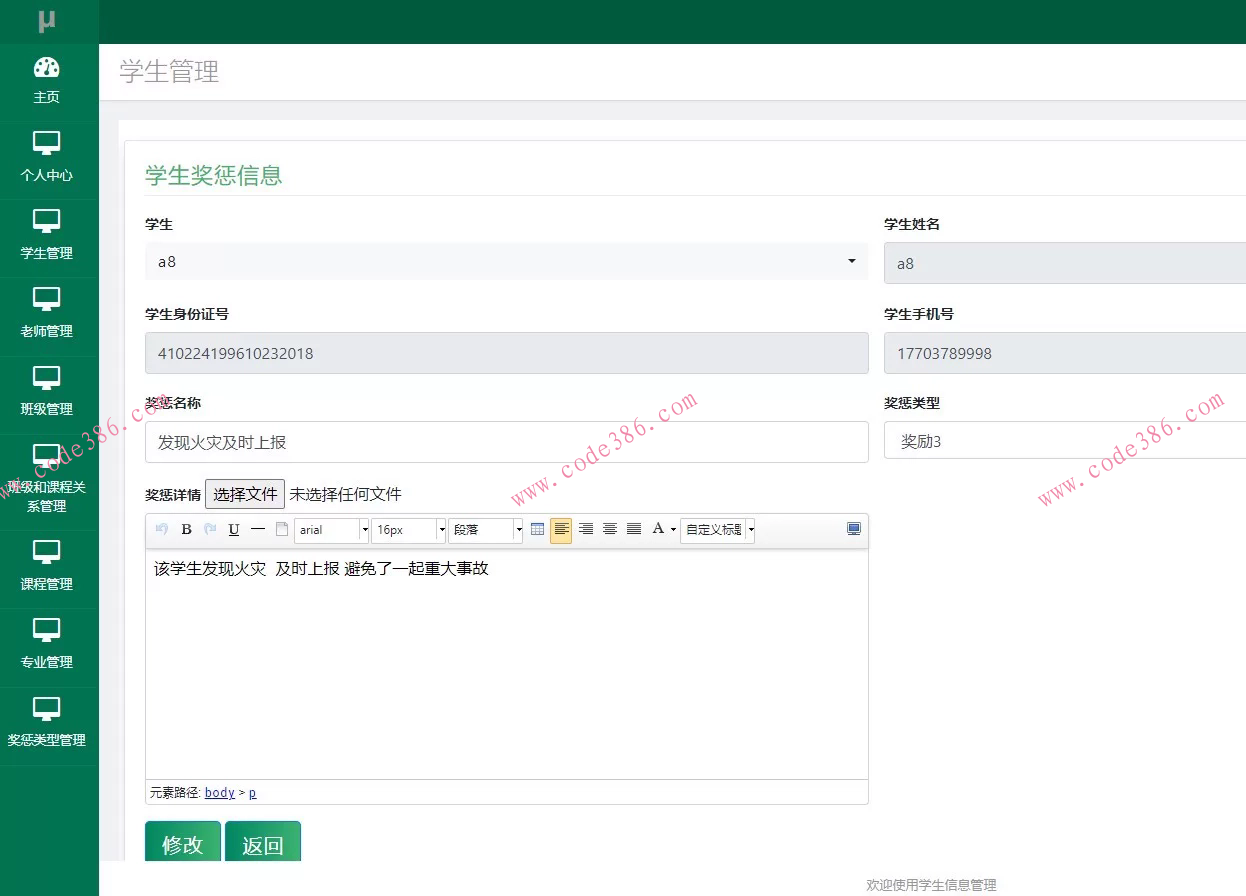The height and width of the screenshot is (896, 1246).
Task: Toggle underline formatting in the editor
Action: pyautogui.click(x=233, y=530)
